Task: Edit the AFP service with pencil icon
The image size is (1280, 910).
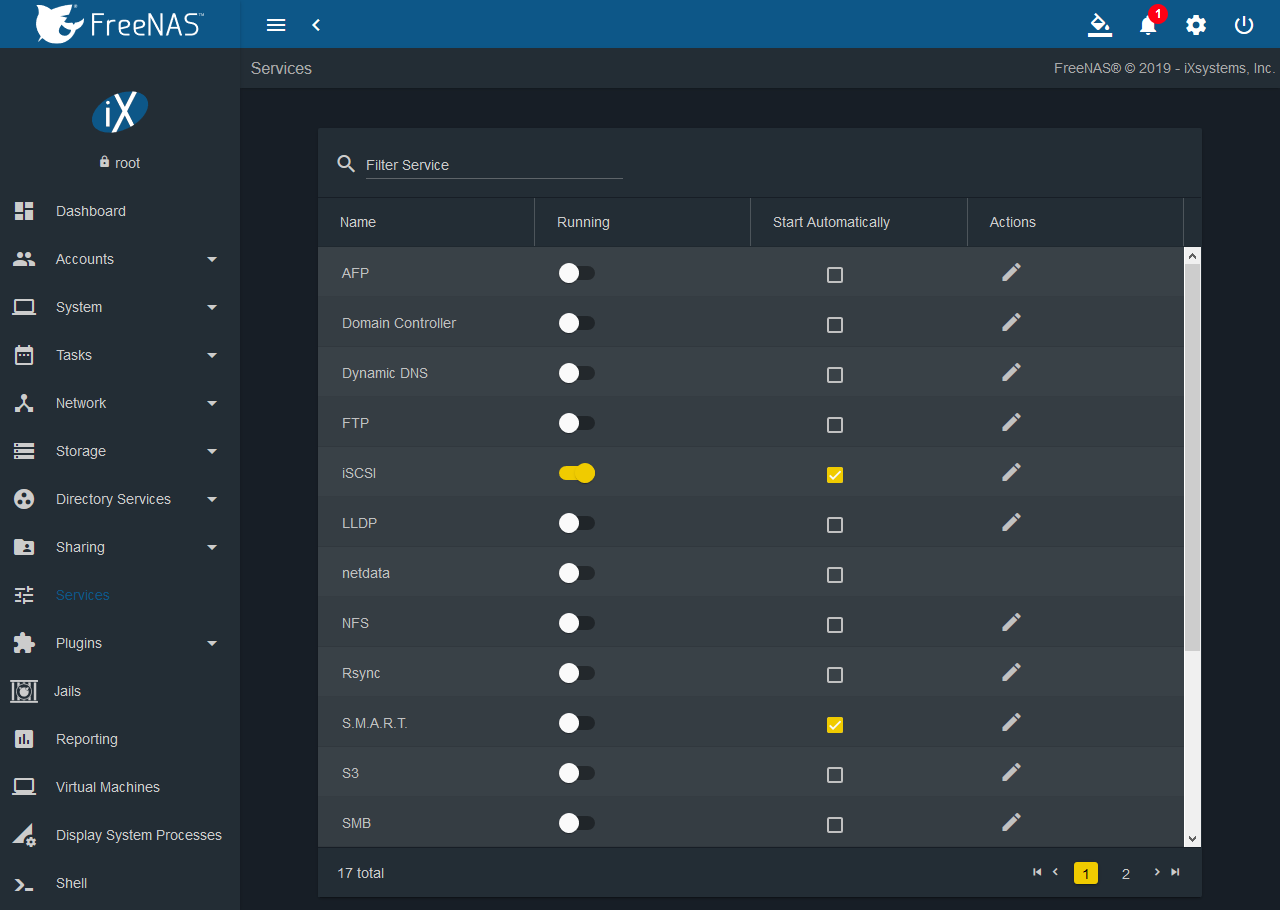Action: click(1011, 272)
